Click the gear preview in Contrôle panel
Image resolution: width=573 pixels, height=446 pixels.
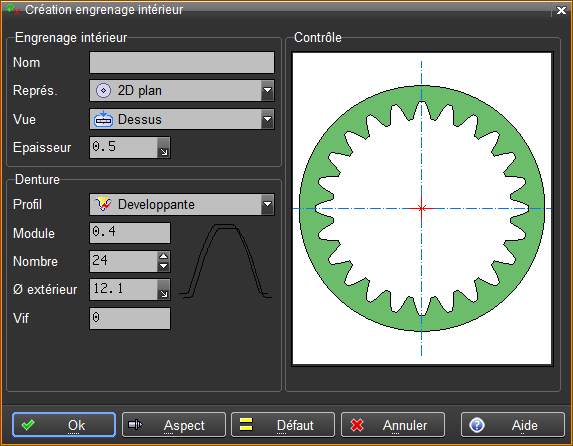(422, 208)
